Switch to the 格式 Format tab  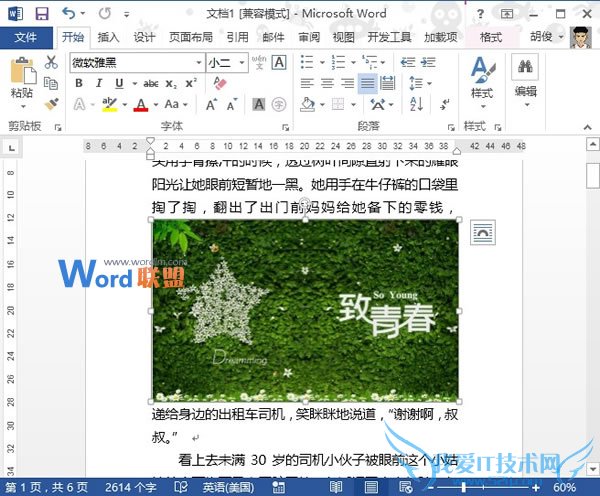[x=491, y=37]
